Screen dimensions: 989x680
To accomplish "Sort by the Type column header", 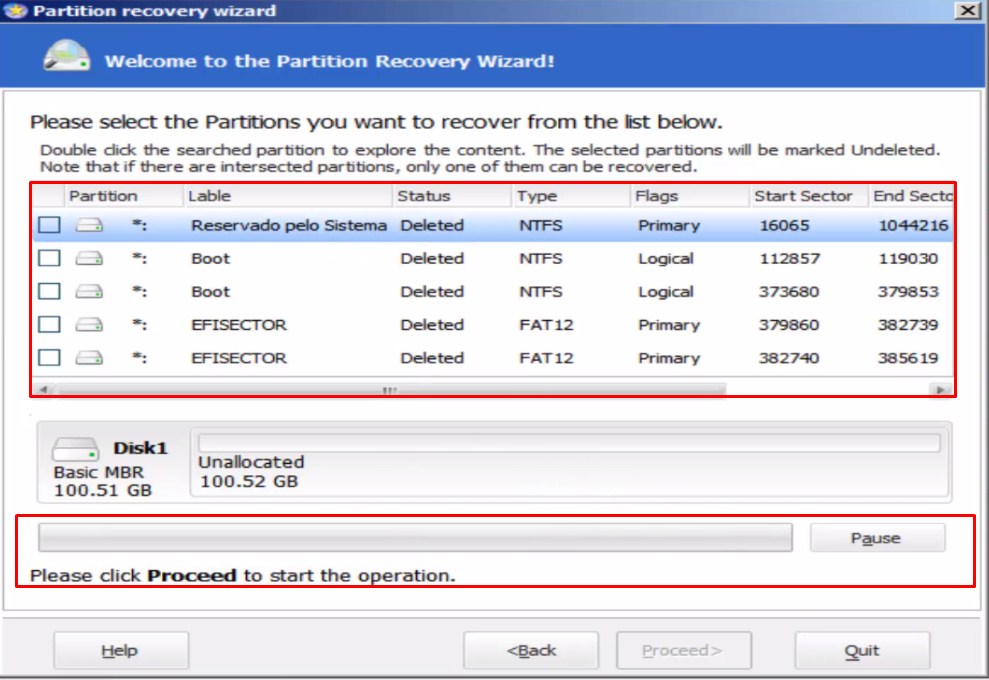I will [x=571, y=196].
